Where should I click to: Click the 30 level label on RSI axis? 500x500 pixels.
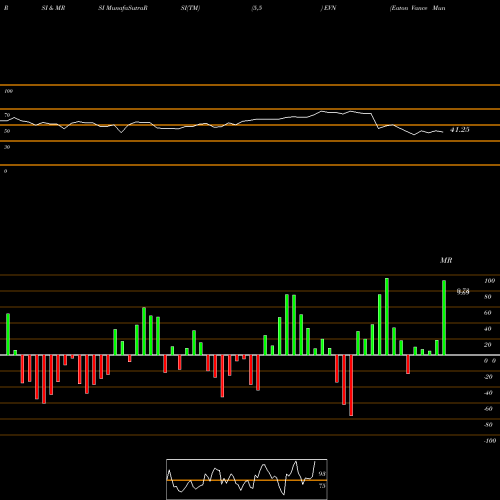tap(7, 147)
